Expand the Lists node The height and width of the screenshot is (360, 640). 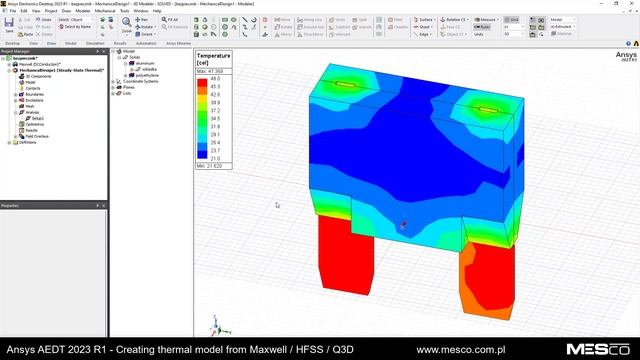(113, 93)
